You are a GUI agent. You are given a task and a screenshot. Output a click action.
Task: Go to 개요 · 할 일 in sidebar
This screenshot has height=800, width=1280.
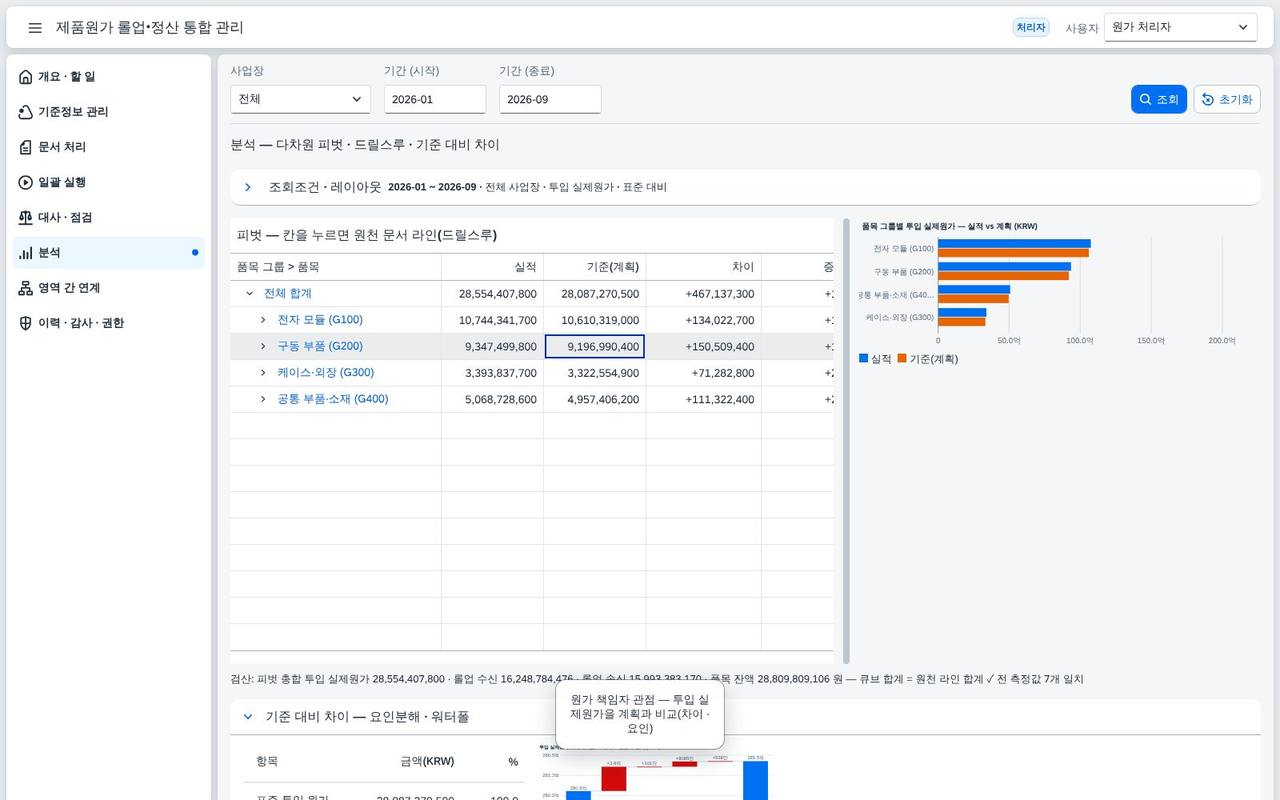click(x=109, y=77)
